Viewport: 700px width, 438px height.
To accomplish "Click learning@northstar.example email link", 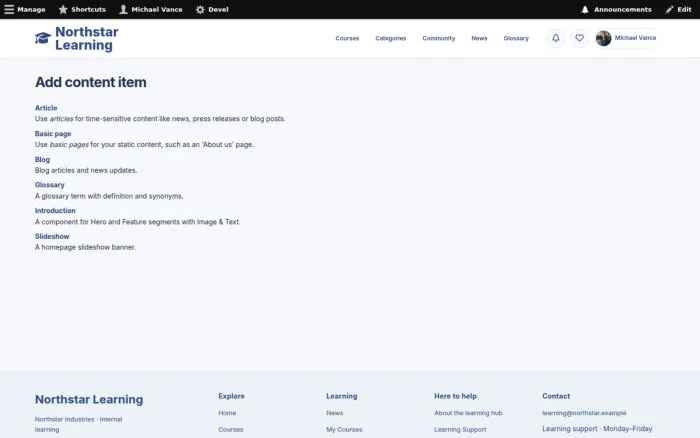I will coord(584,413).
